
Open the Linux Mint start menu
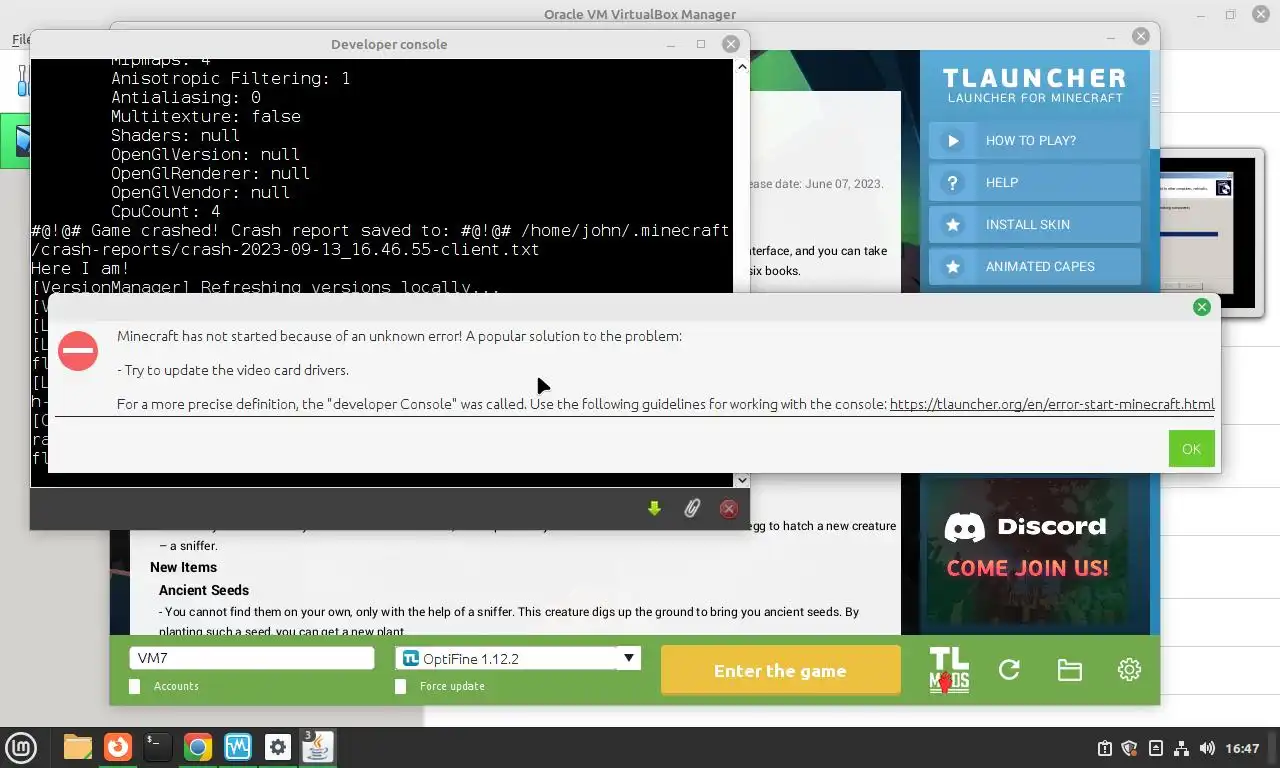pos(21,747)
